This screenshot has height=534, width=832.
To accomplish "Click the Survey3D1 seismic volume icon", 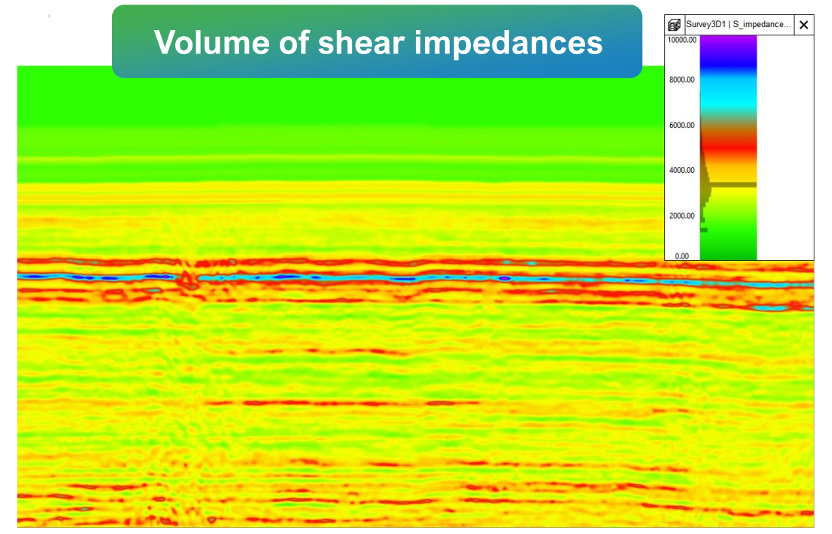I will click(674, 25).
